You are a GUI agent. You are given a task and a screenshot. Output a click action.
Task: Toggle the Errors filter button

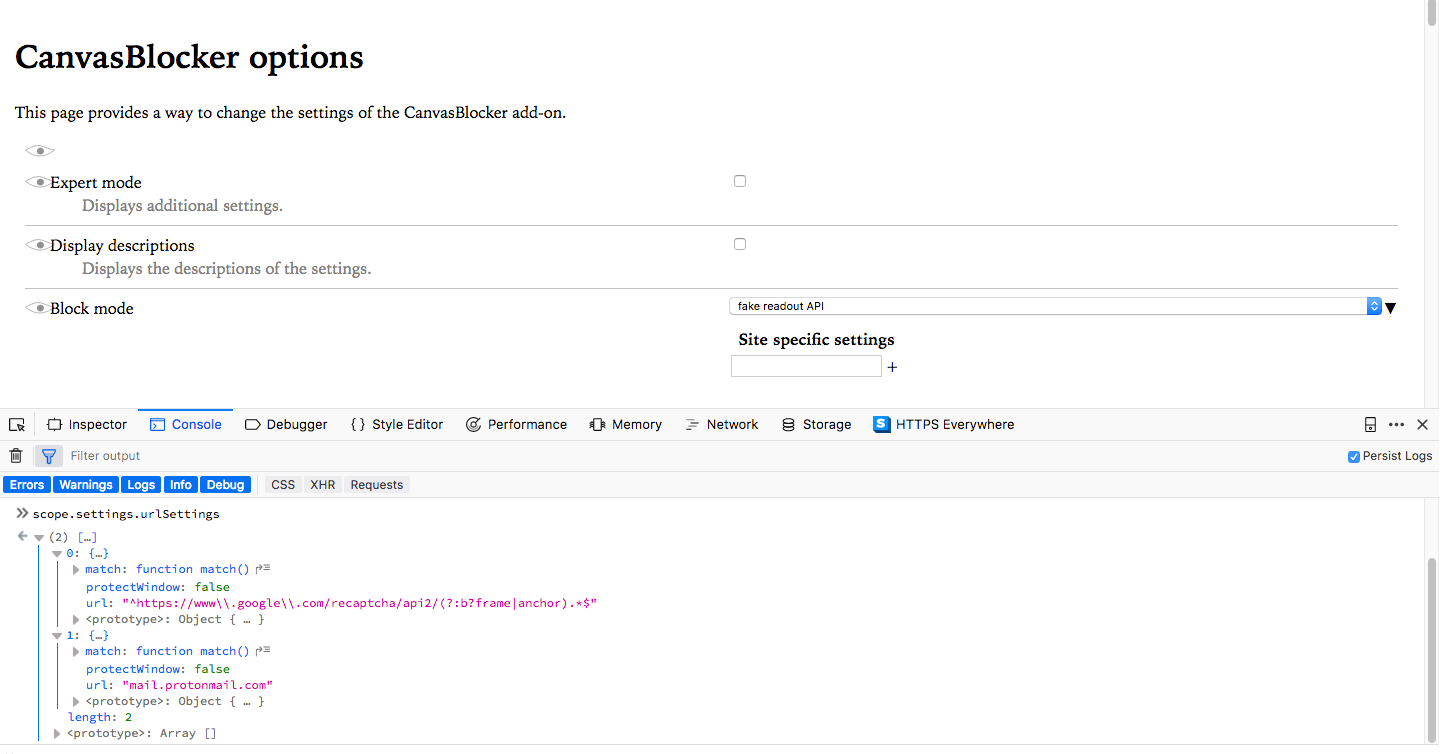point(27,485)
